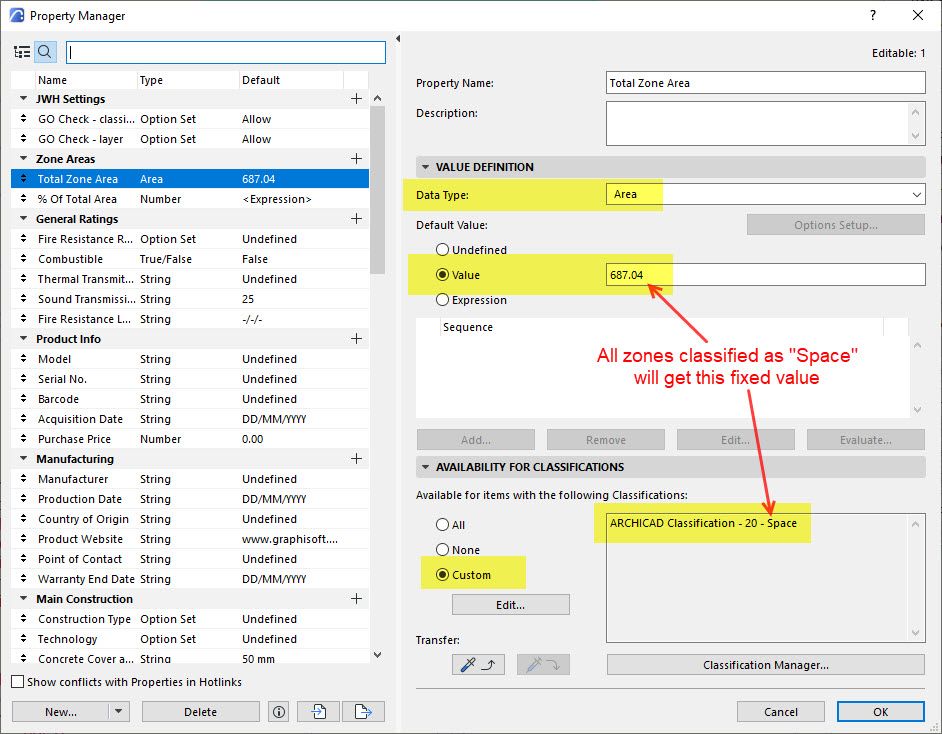Image resolution: width=942 pixels, height=734 pixels.
Task: Open the Data Type dropdown
Action: tap(916, 193)
